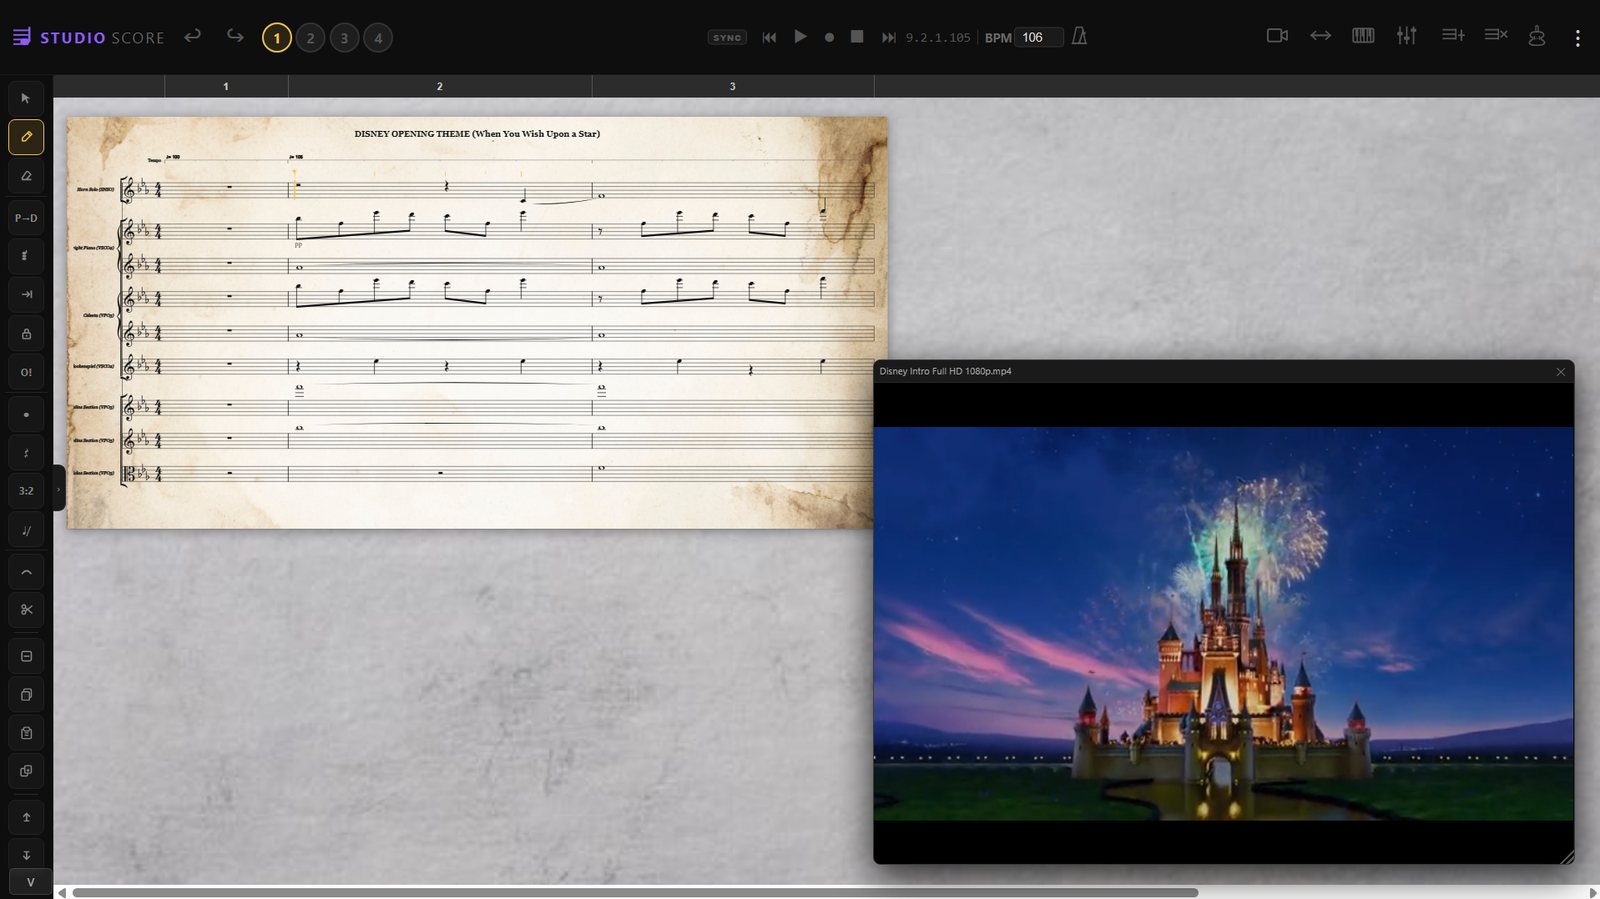Click the move-down arrow tool
The height and width of the screenshot is (899, 1600).
point(26,855)
